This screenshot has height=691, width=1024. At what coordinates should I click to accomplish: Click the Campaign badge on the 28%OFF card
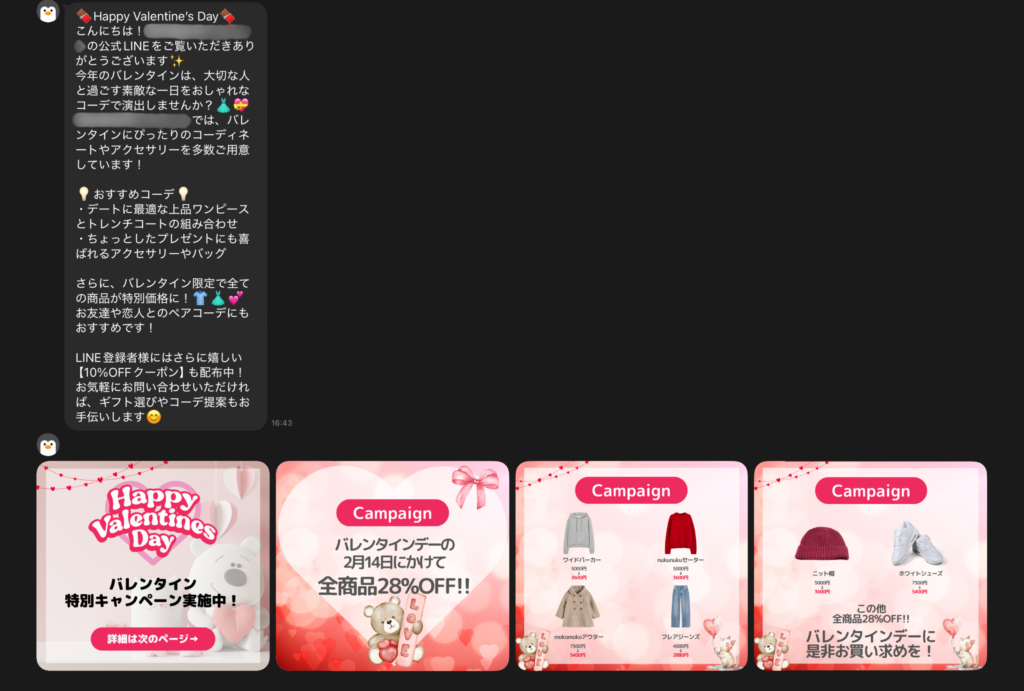pyautogui.click(x=392, y=513)
